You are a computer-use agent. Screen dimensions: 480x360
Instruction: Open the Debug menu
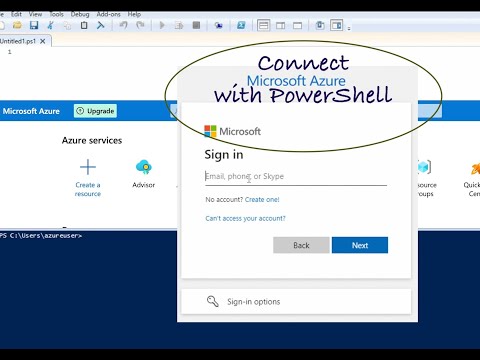point(80,14)
